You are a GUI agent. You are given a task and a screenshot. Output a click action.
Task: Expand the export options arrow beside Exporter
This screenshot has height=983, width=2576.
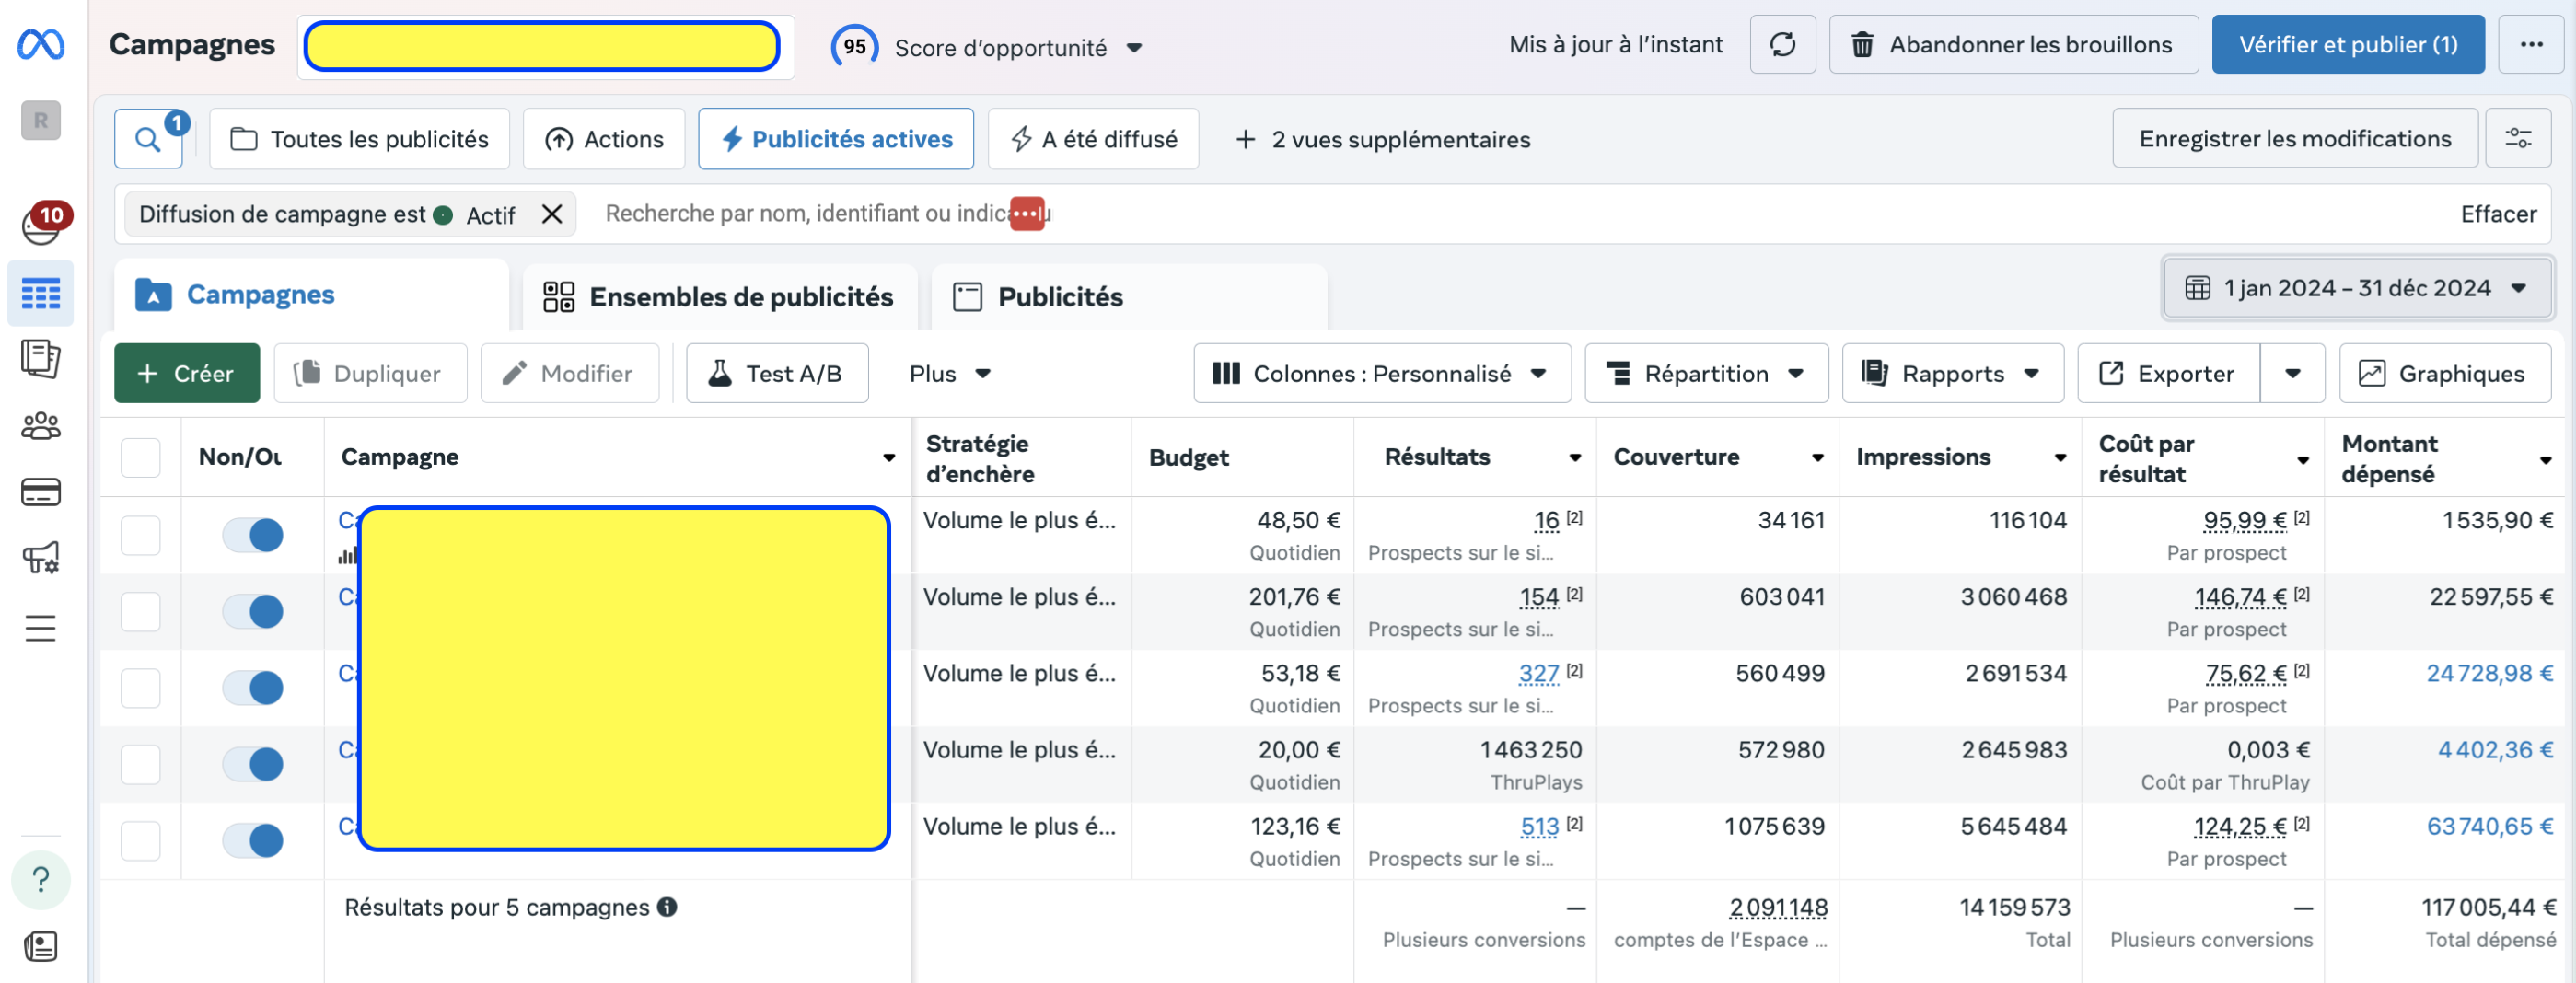[2292, 373]
